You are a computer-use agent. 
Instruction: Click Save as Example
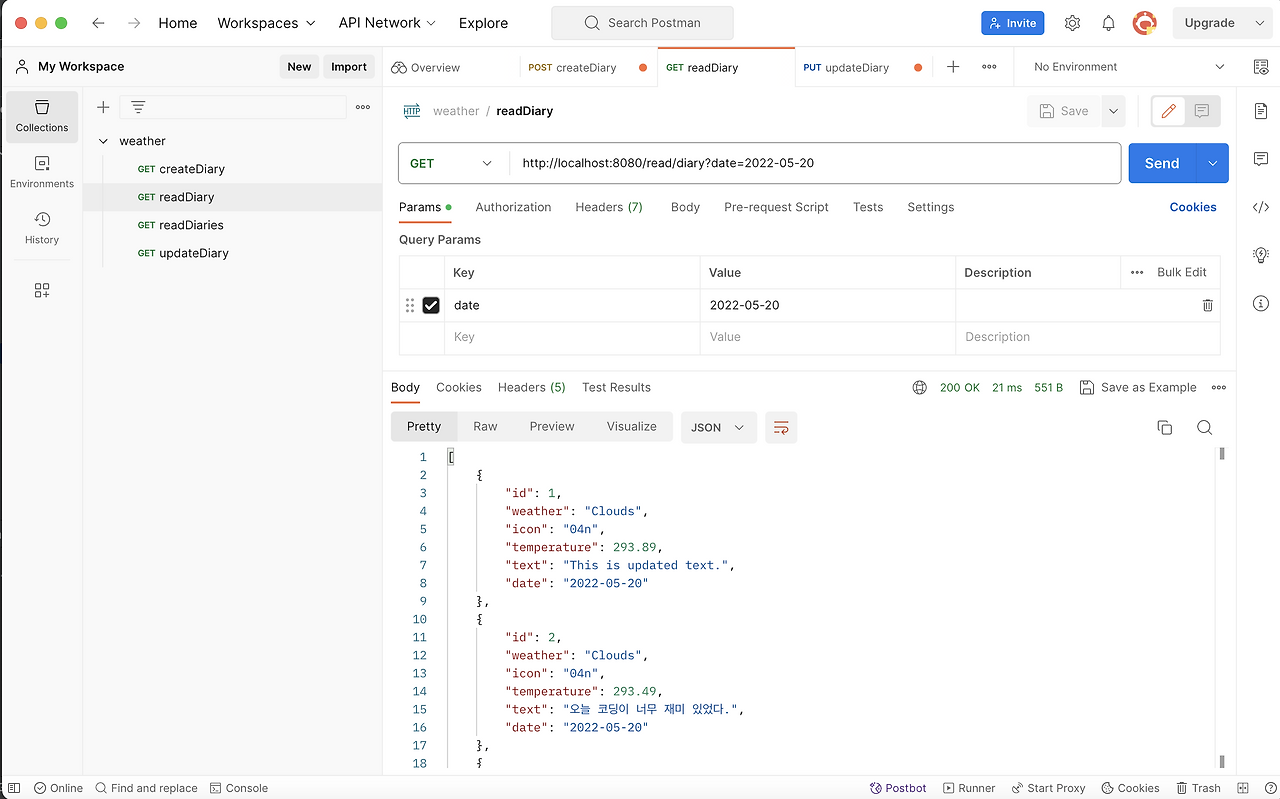pos(1138,387)
